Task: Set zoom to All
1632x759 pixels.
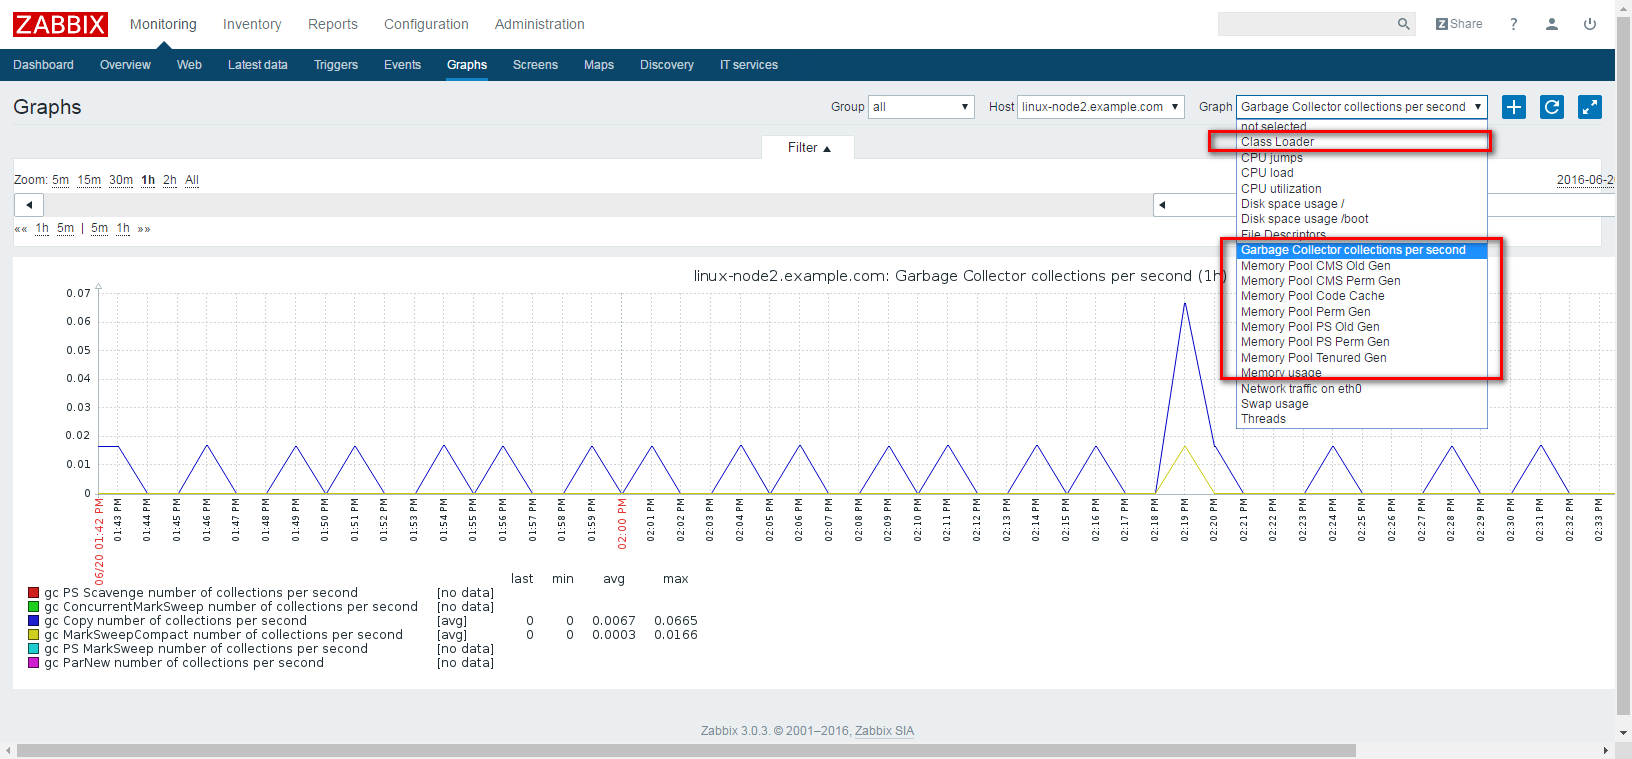Action: tap(192, 180)
